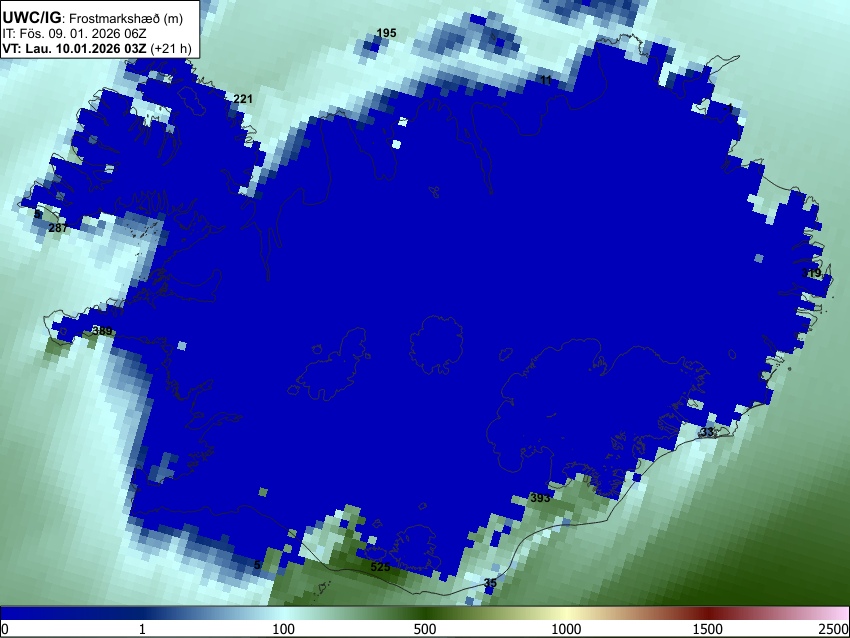Click the dark red color scale section above 1500
The height and width of the screenshot is (638, 850).
708,614
